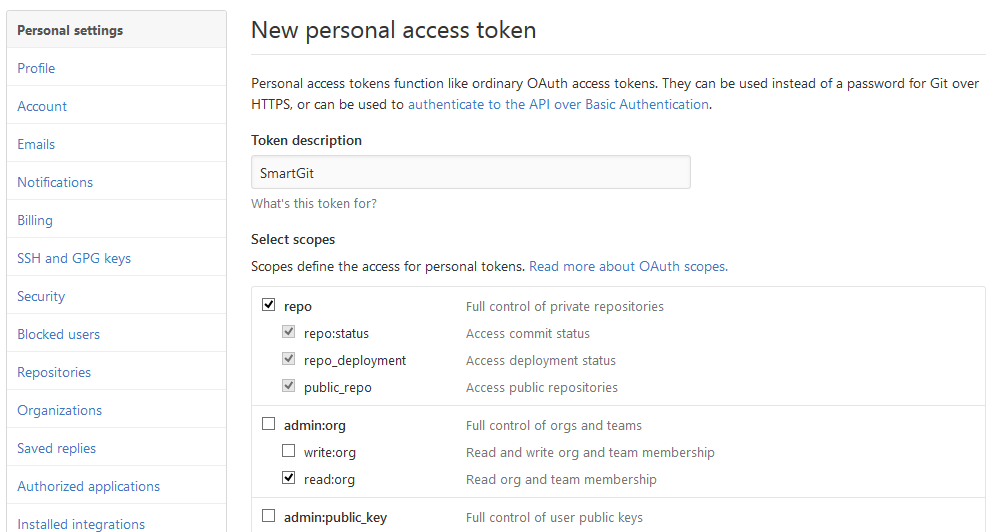
Task: Enable the write:org scope checkbox
Action: pyautogui.click(x=288, y=452)
